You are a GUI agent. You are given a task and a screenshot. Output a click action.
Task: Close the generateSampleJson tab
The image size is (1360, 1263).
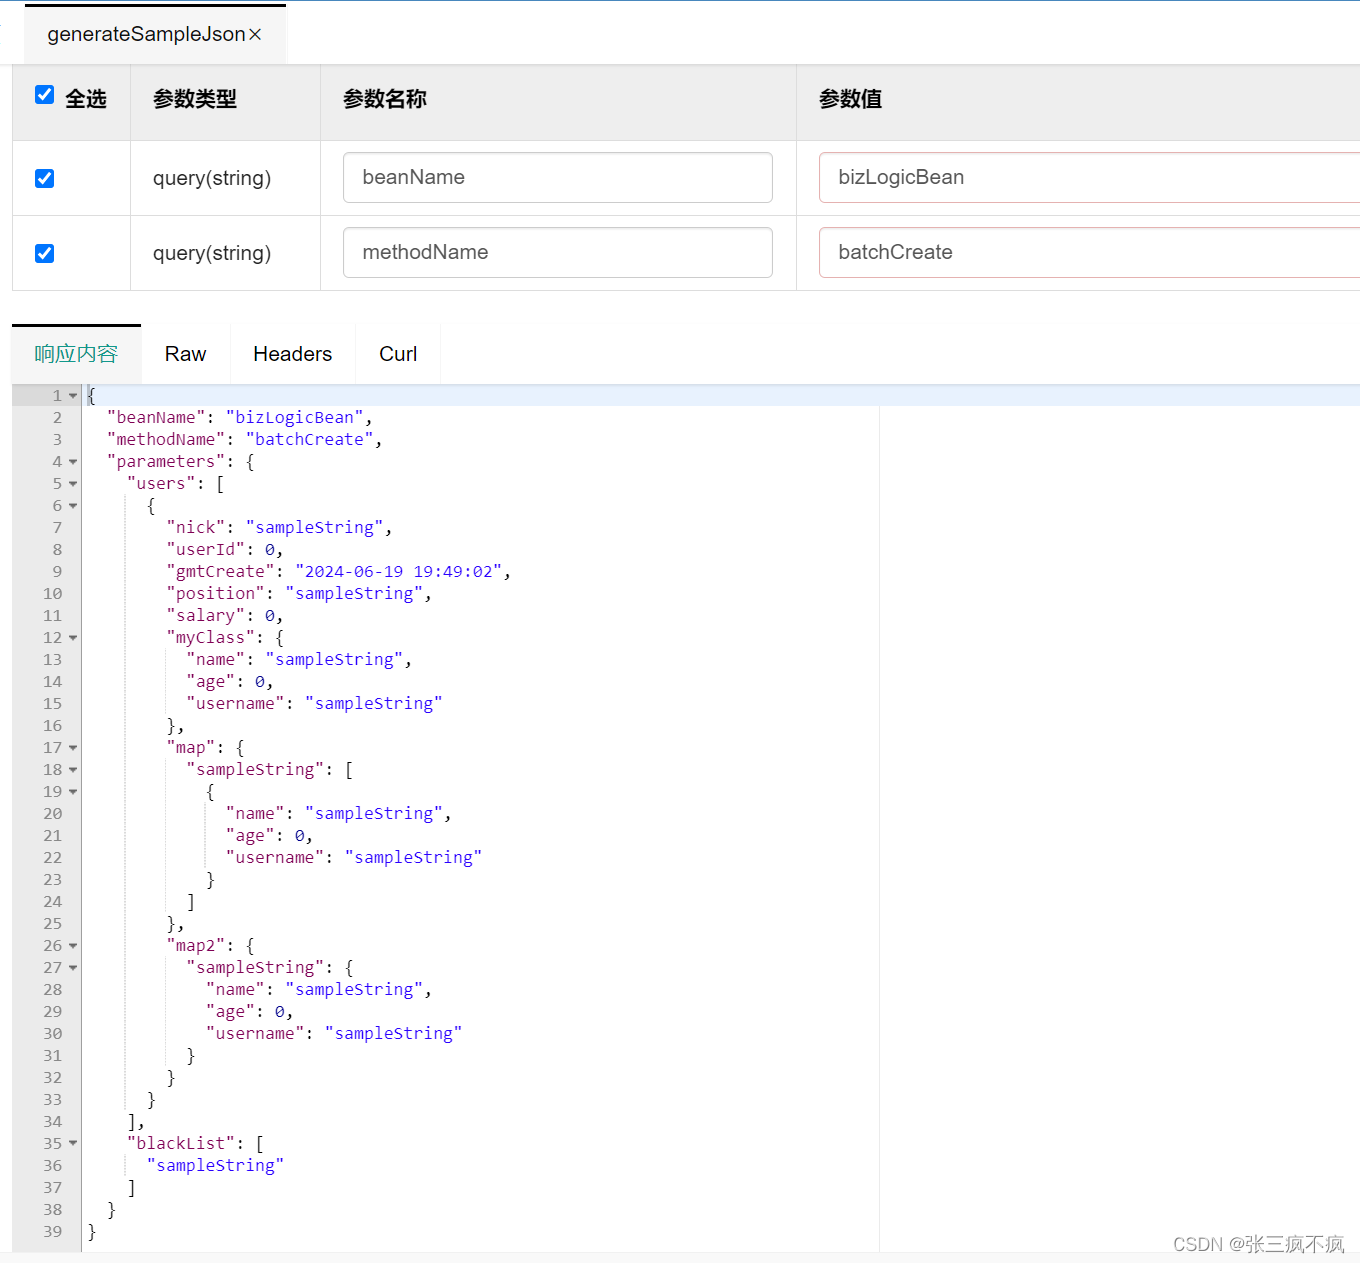255,34
